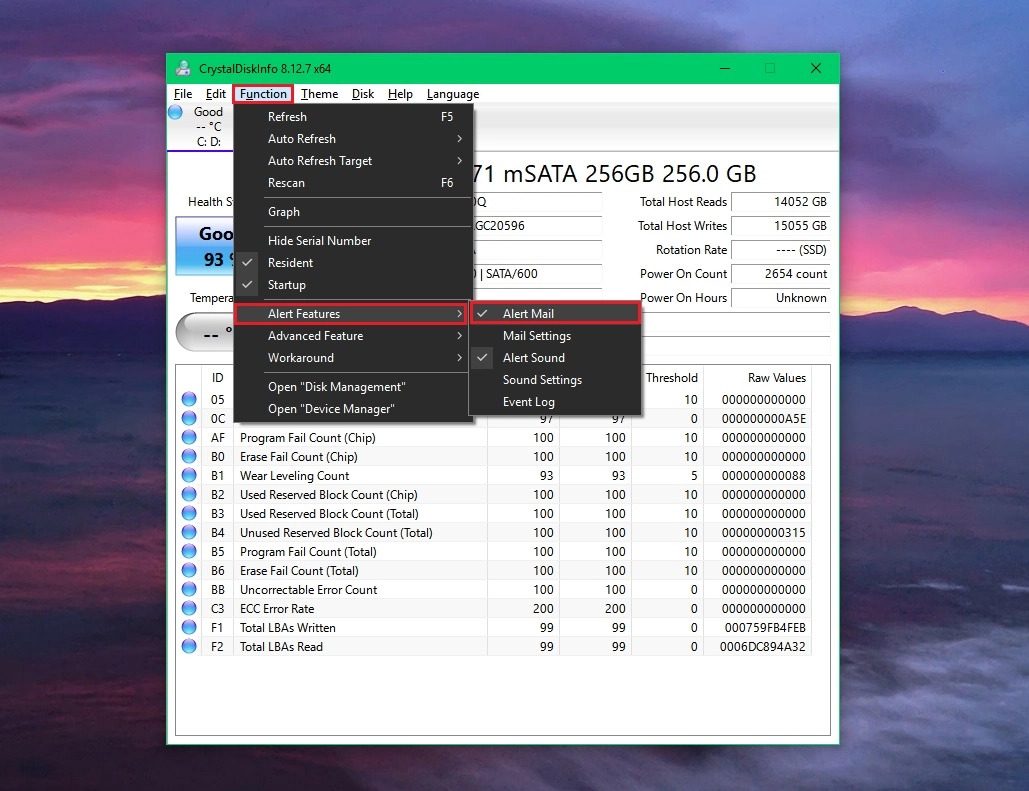Screen dimensions: 1029x791
Task: Expand the Workaround submenu
Action: pyautogui.click(x=352, y=358)
